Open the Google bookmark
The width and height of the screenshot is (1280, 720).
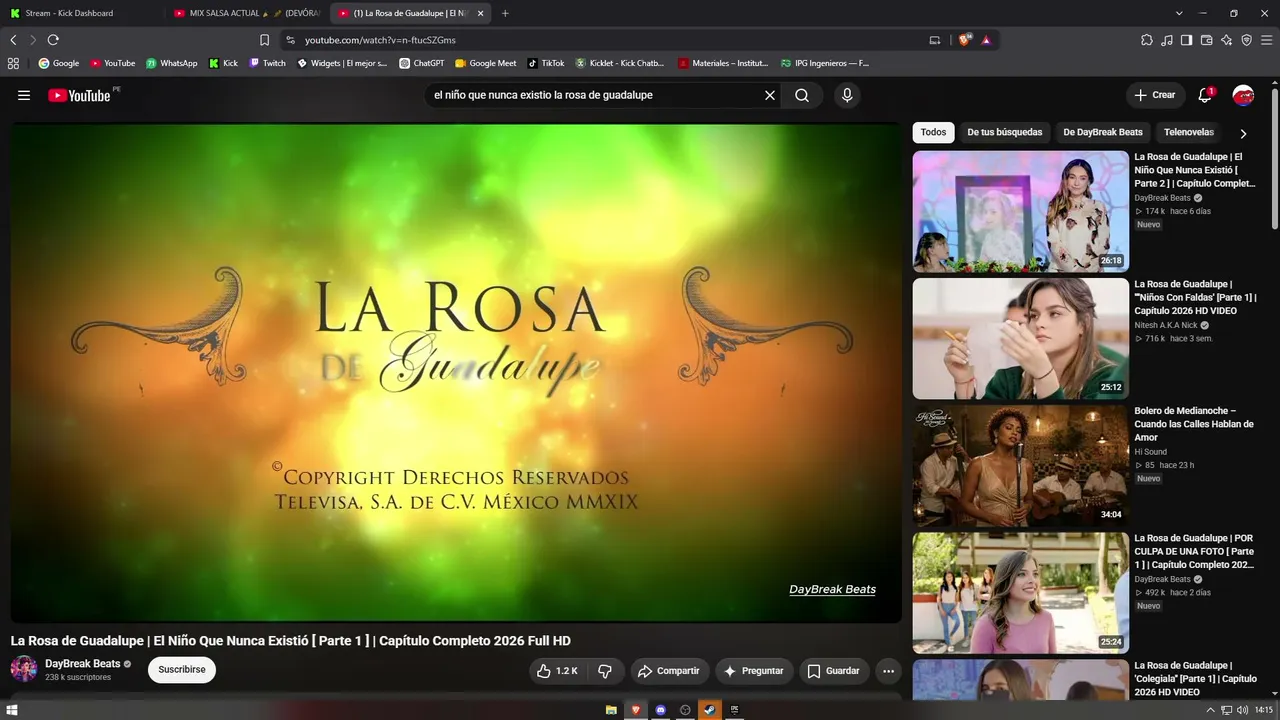click(x=58, y=63)
